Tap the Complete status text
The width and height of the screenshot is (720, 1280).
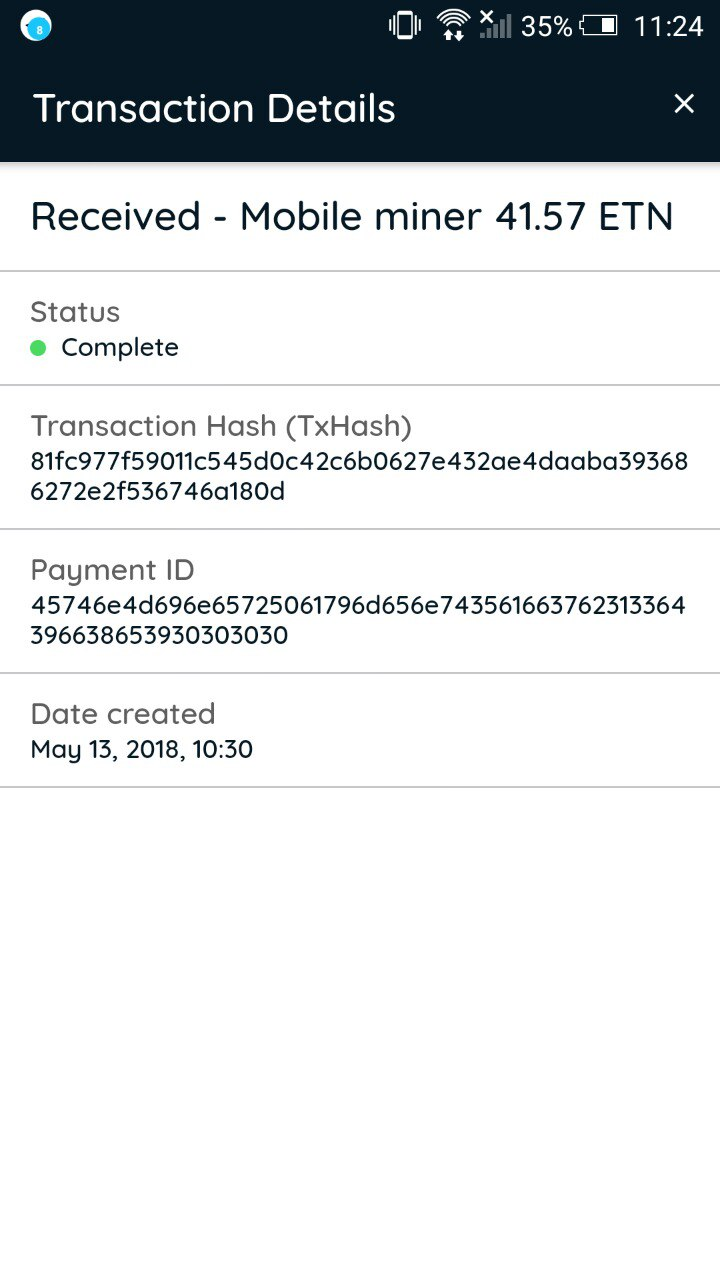coord(120,348)
